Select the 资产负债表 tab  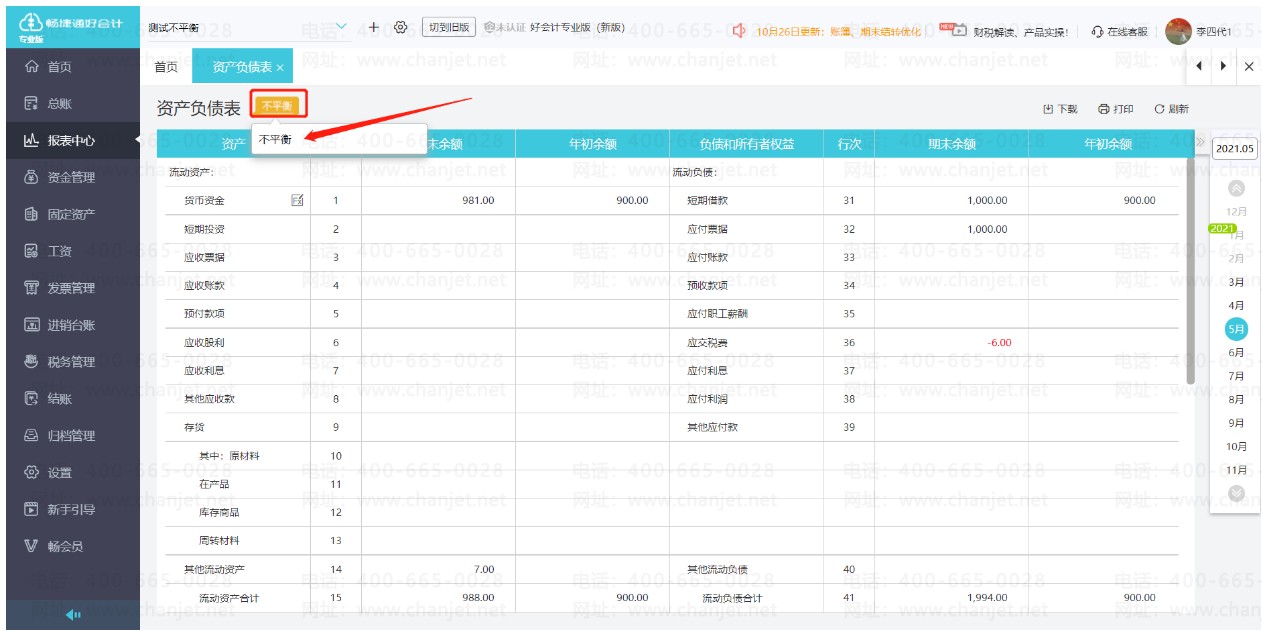(241, 67)
